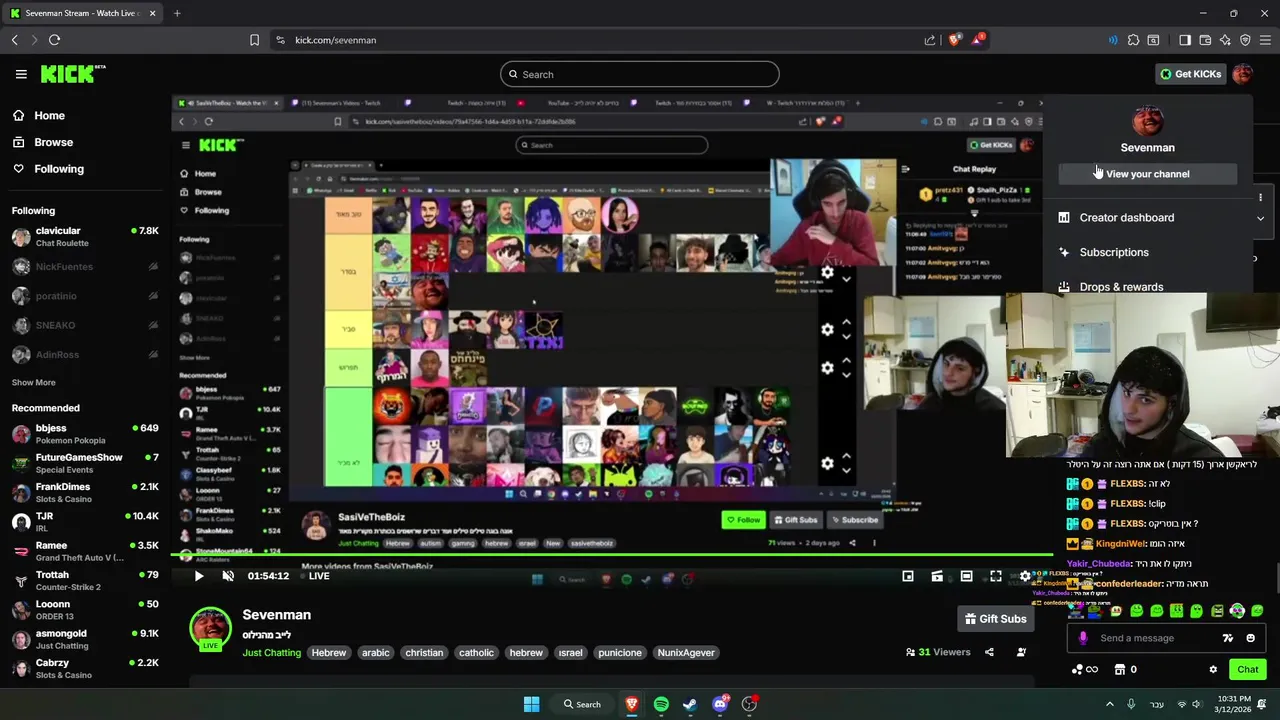
Task: Open player settings gear
Action: [x=1025, y=576]
